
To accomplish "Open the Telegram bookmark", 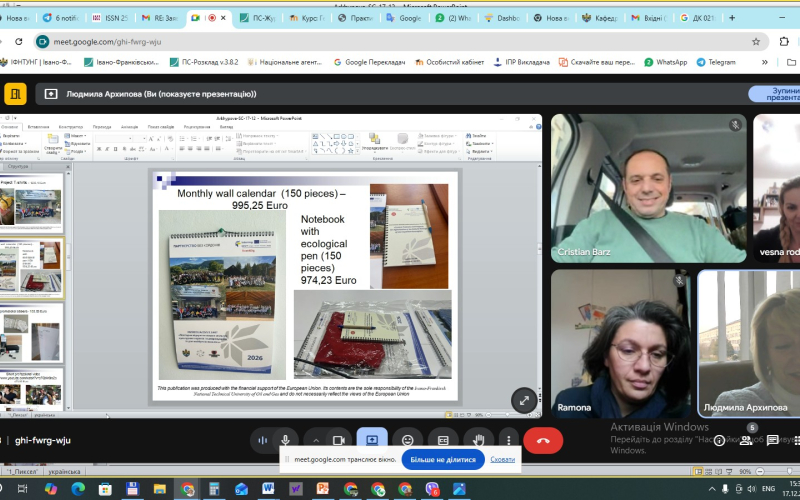I will pyautogui.click(x=716, y=62).
